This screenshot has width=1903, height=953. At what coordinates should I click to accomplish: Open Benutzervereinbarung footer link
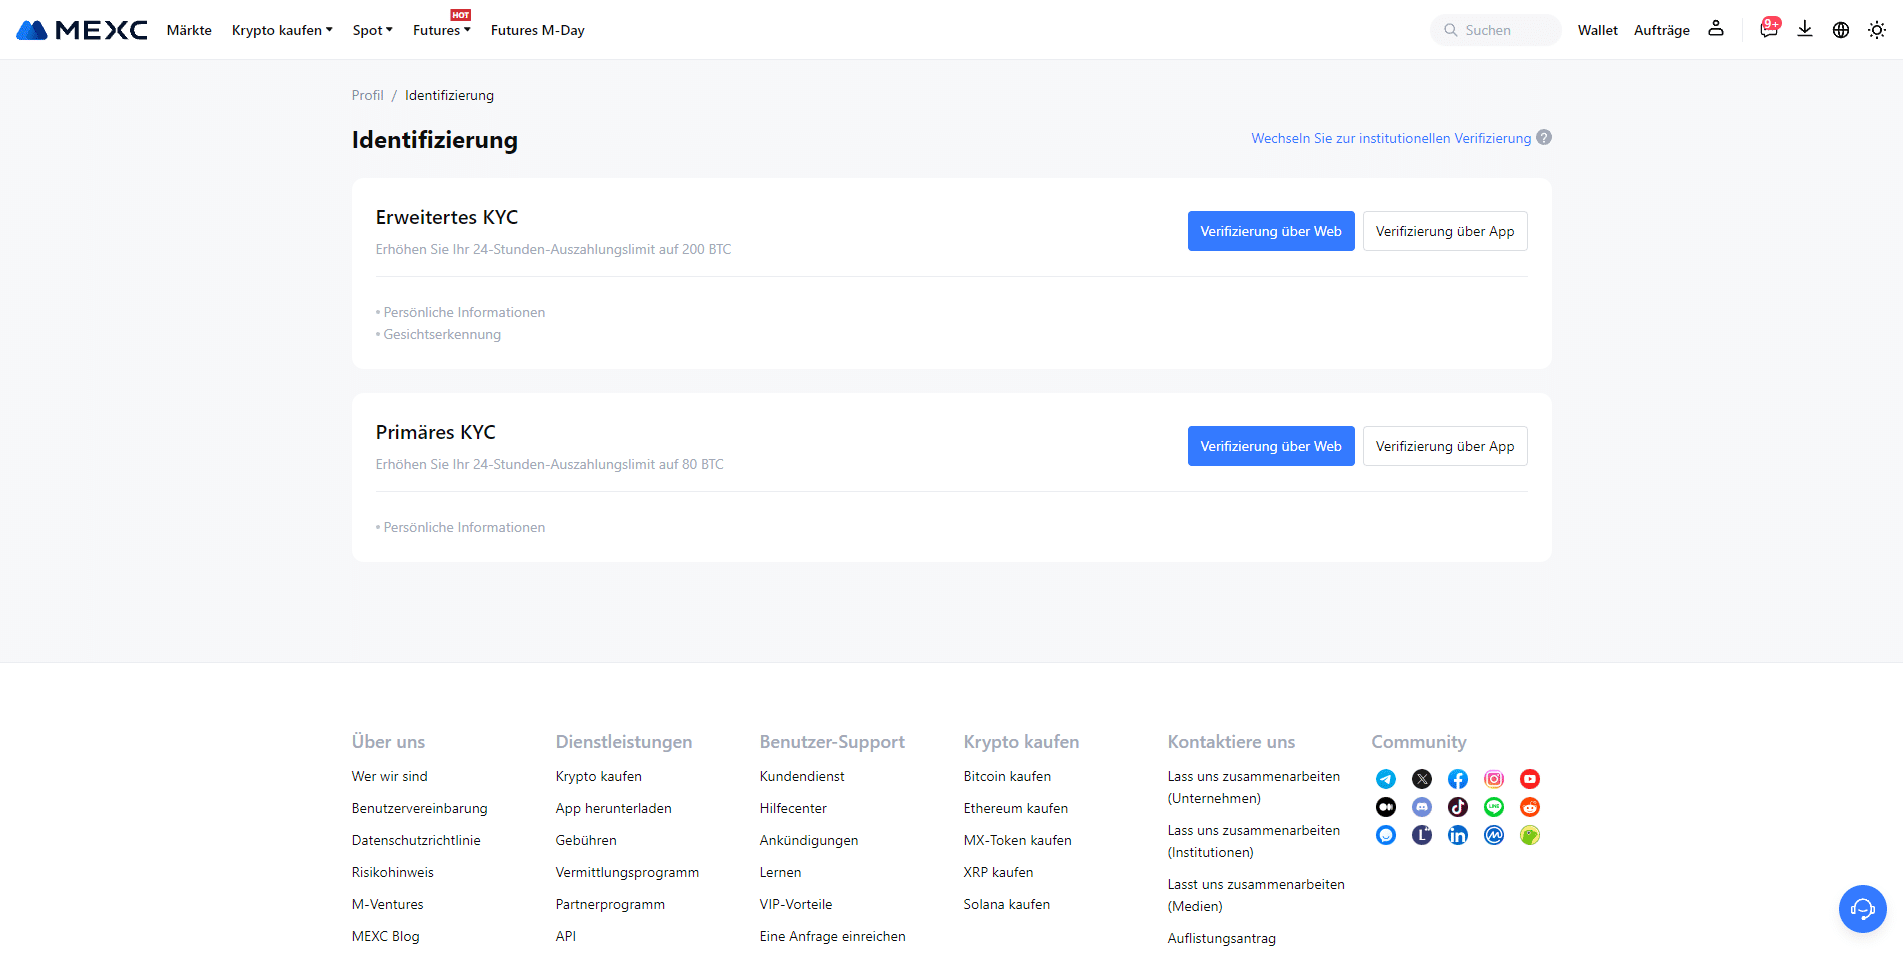point(420,808)
